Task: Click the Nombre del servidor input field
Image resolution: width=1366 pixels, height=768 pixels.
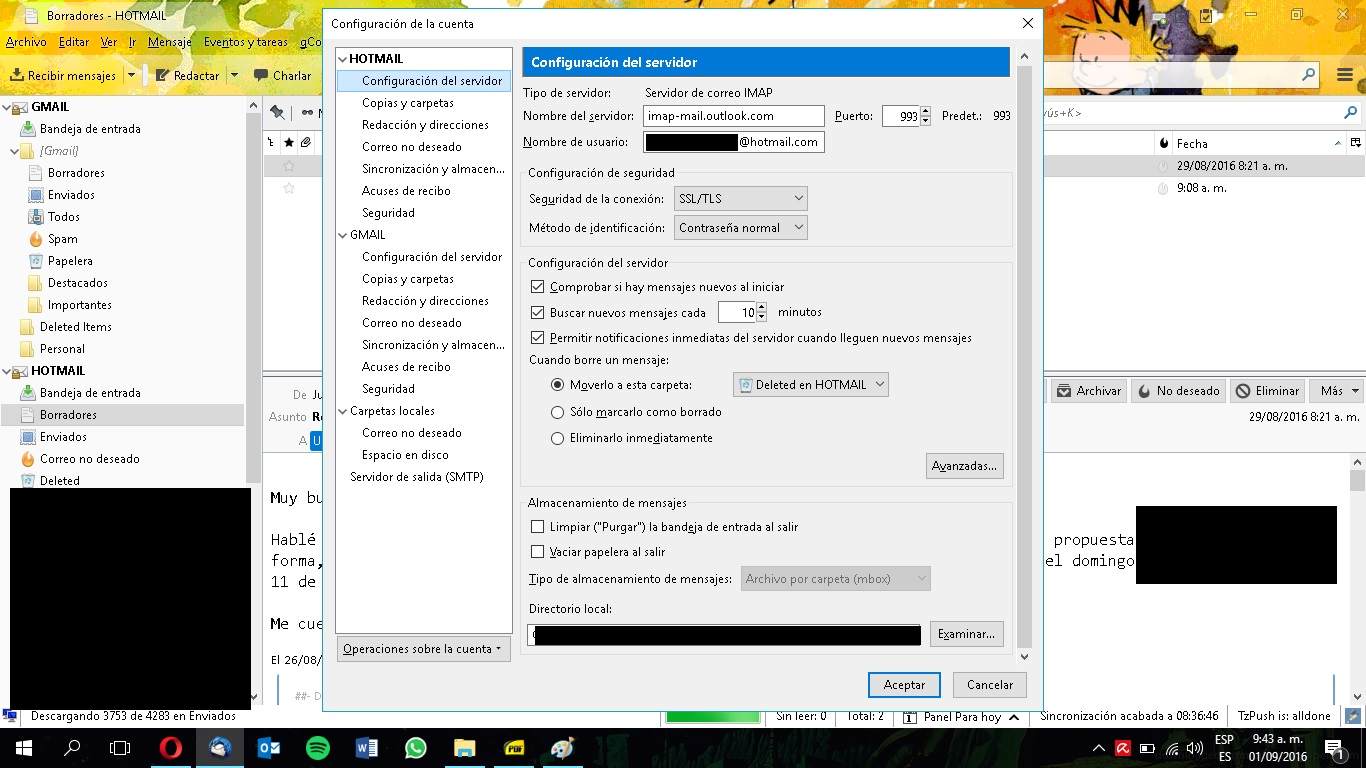Action: coord(734,116)
